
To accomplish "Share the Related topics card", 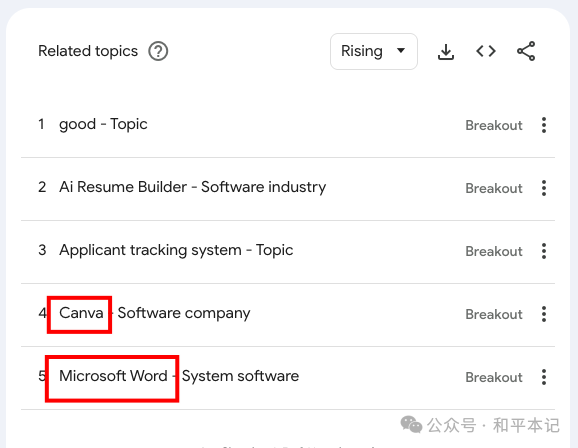I will [526, 51].
